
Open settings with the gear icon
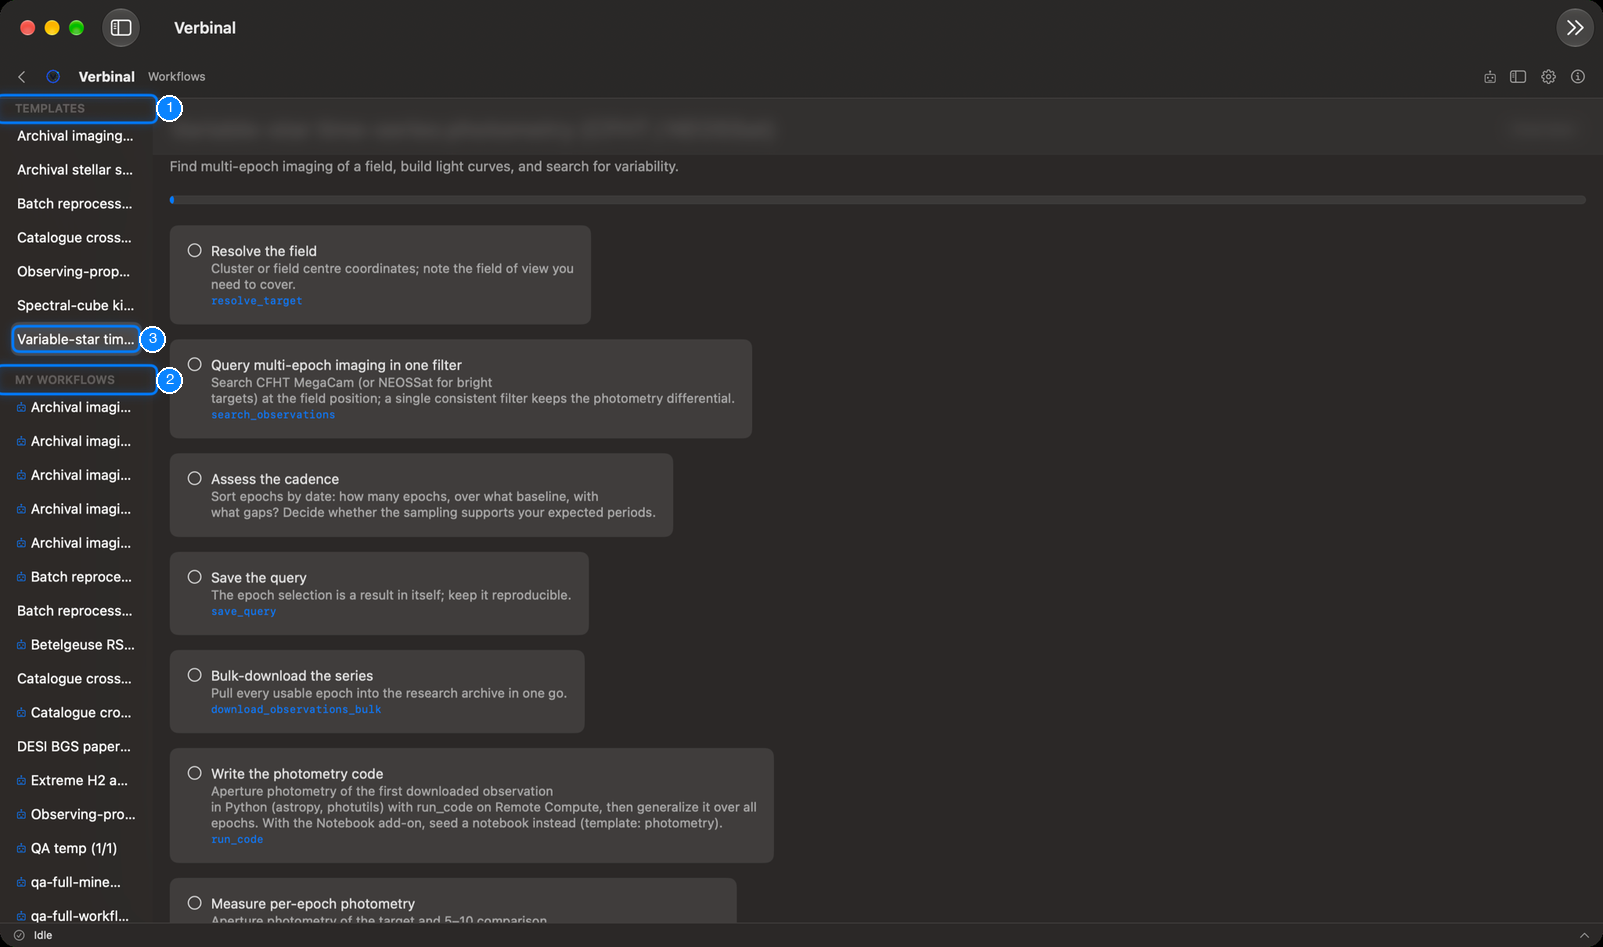[1548, 77]
